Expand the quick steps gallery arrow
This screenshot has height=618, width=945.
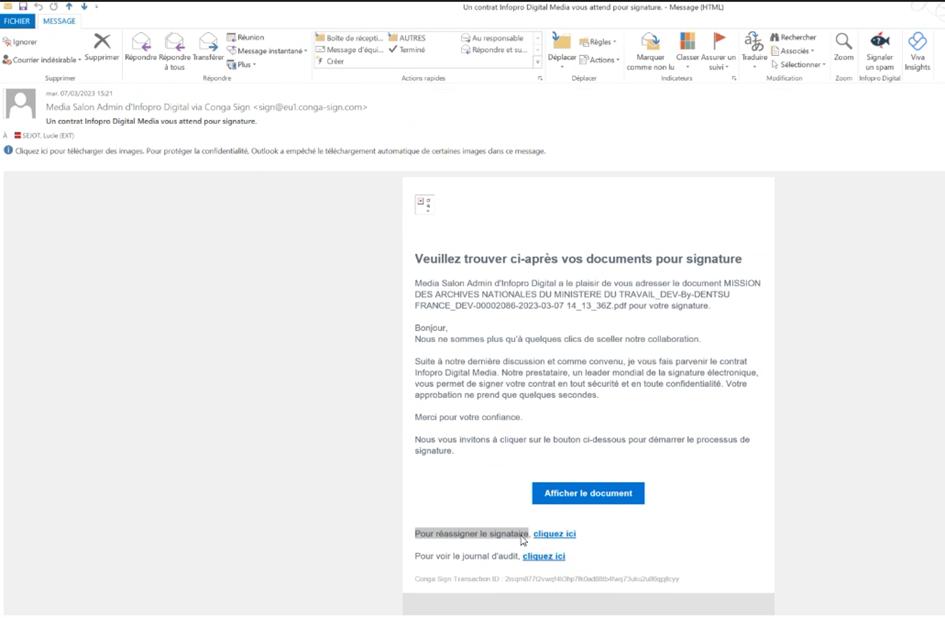point(538,62)
